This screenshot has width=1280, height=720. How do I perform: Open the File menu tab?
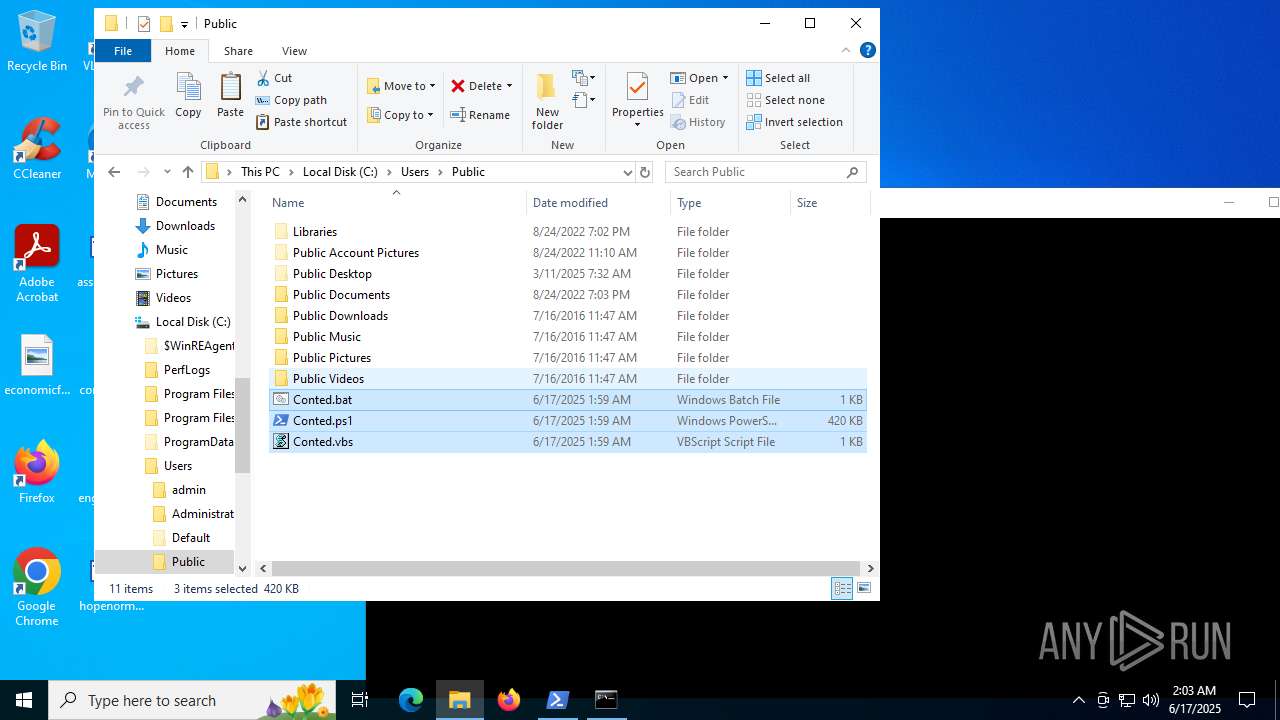pyautogui.click(x=123, y=51)
